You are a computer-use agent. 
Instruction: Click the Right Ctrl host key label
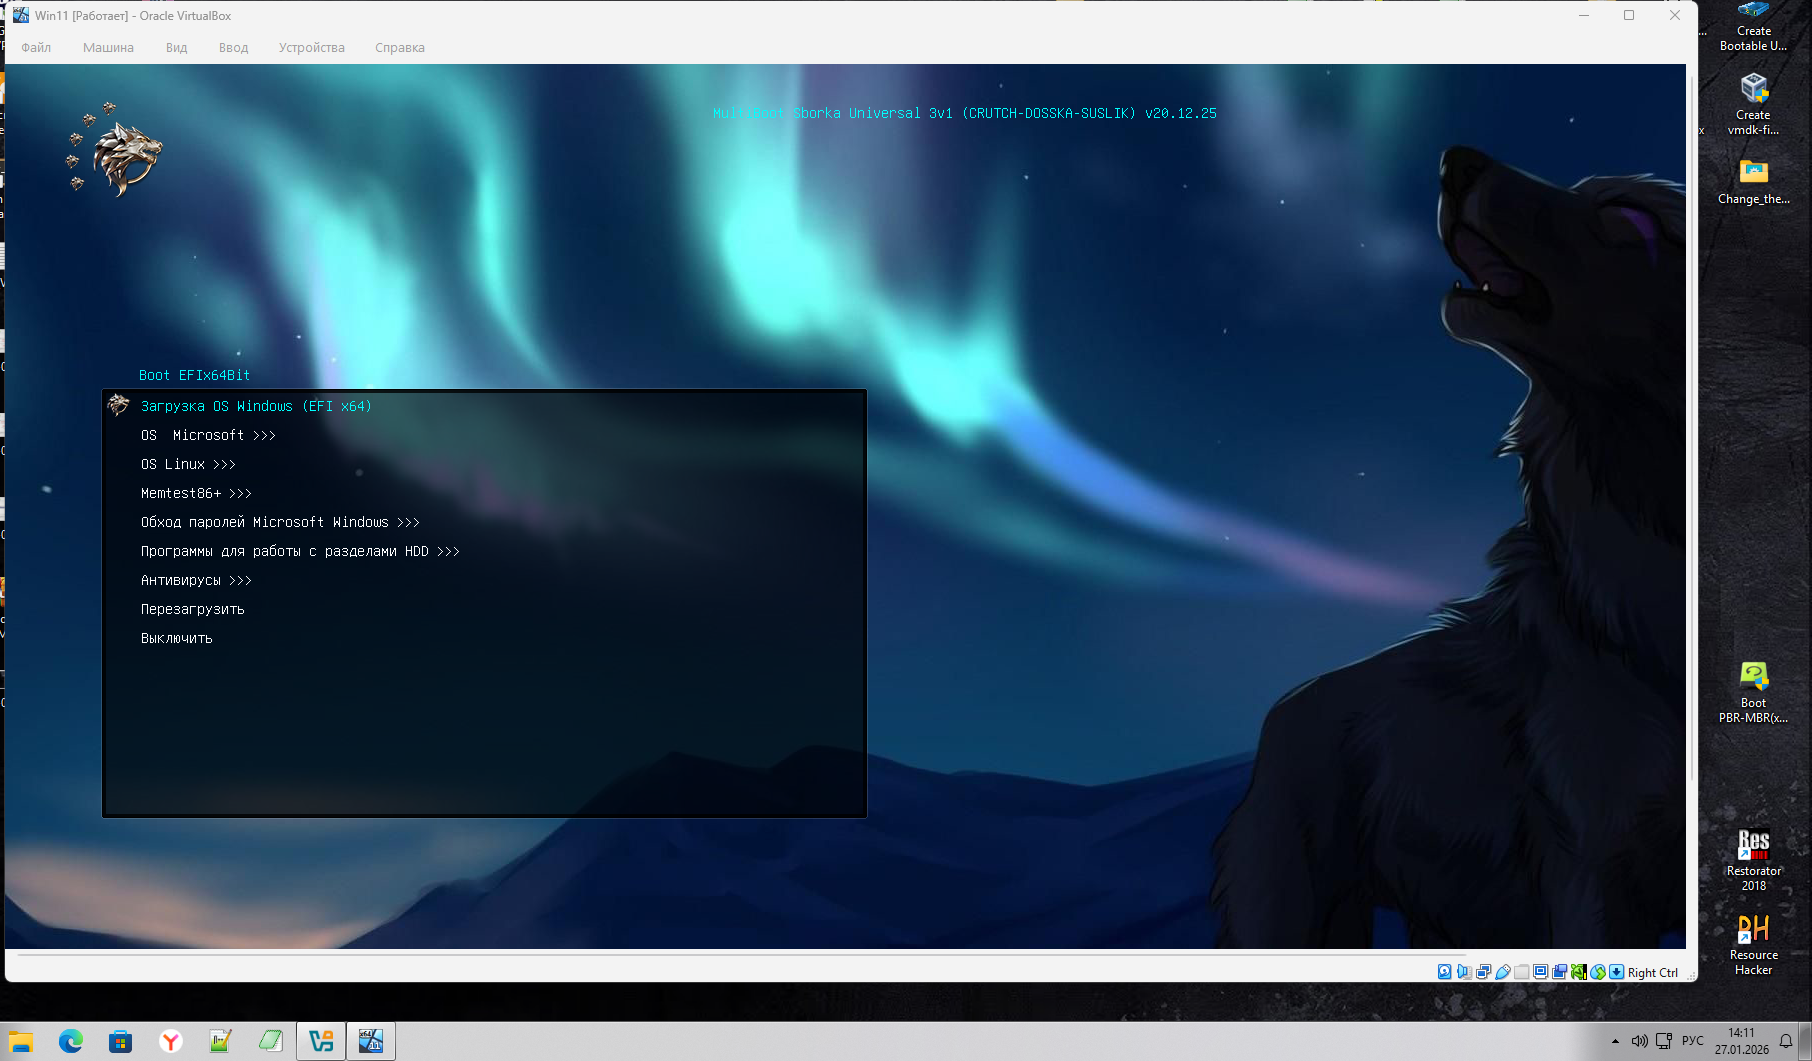pos(1653,973)
